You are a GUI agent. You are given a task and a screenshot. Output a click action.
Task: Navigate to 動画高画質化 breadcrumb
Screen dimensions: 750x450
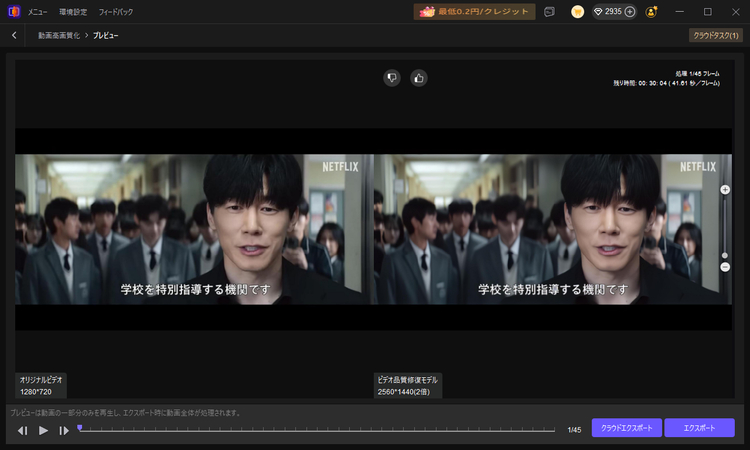tap(59, 35)
